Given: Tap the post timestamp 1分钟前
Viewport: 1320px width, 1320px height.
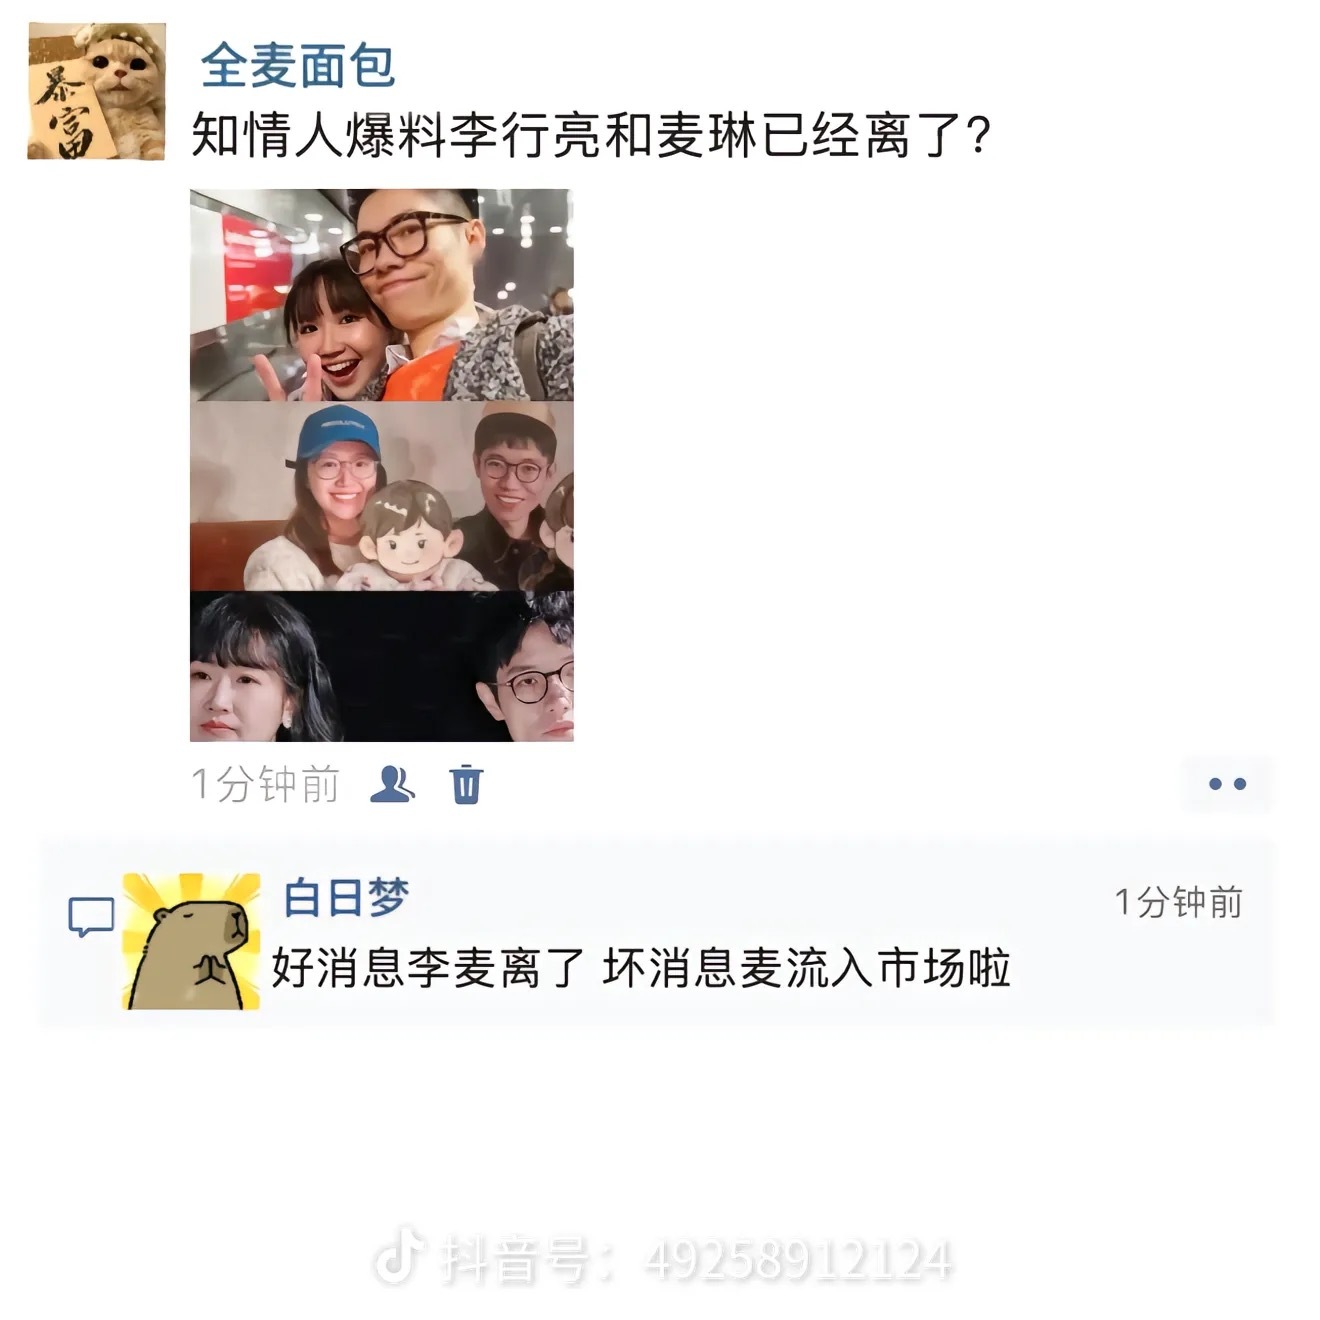Looking at the screenshot, I should point(265,785).
